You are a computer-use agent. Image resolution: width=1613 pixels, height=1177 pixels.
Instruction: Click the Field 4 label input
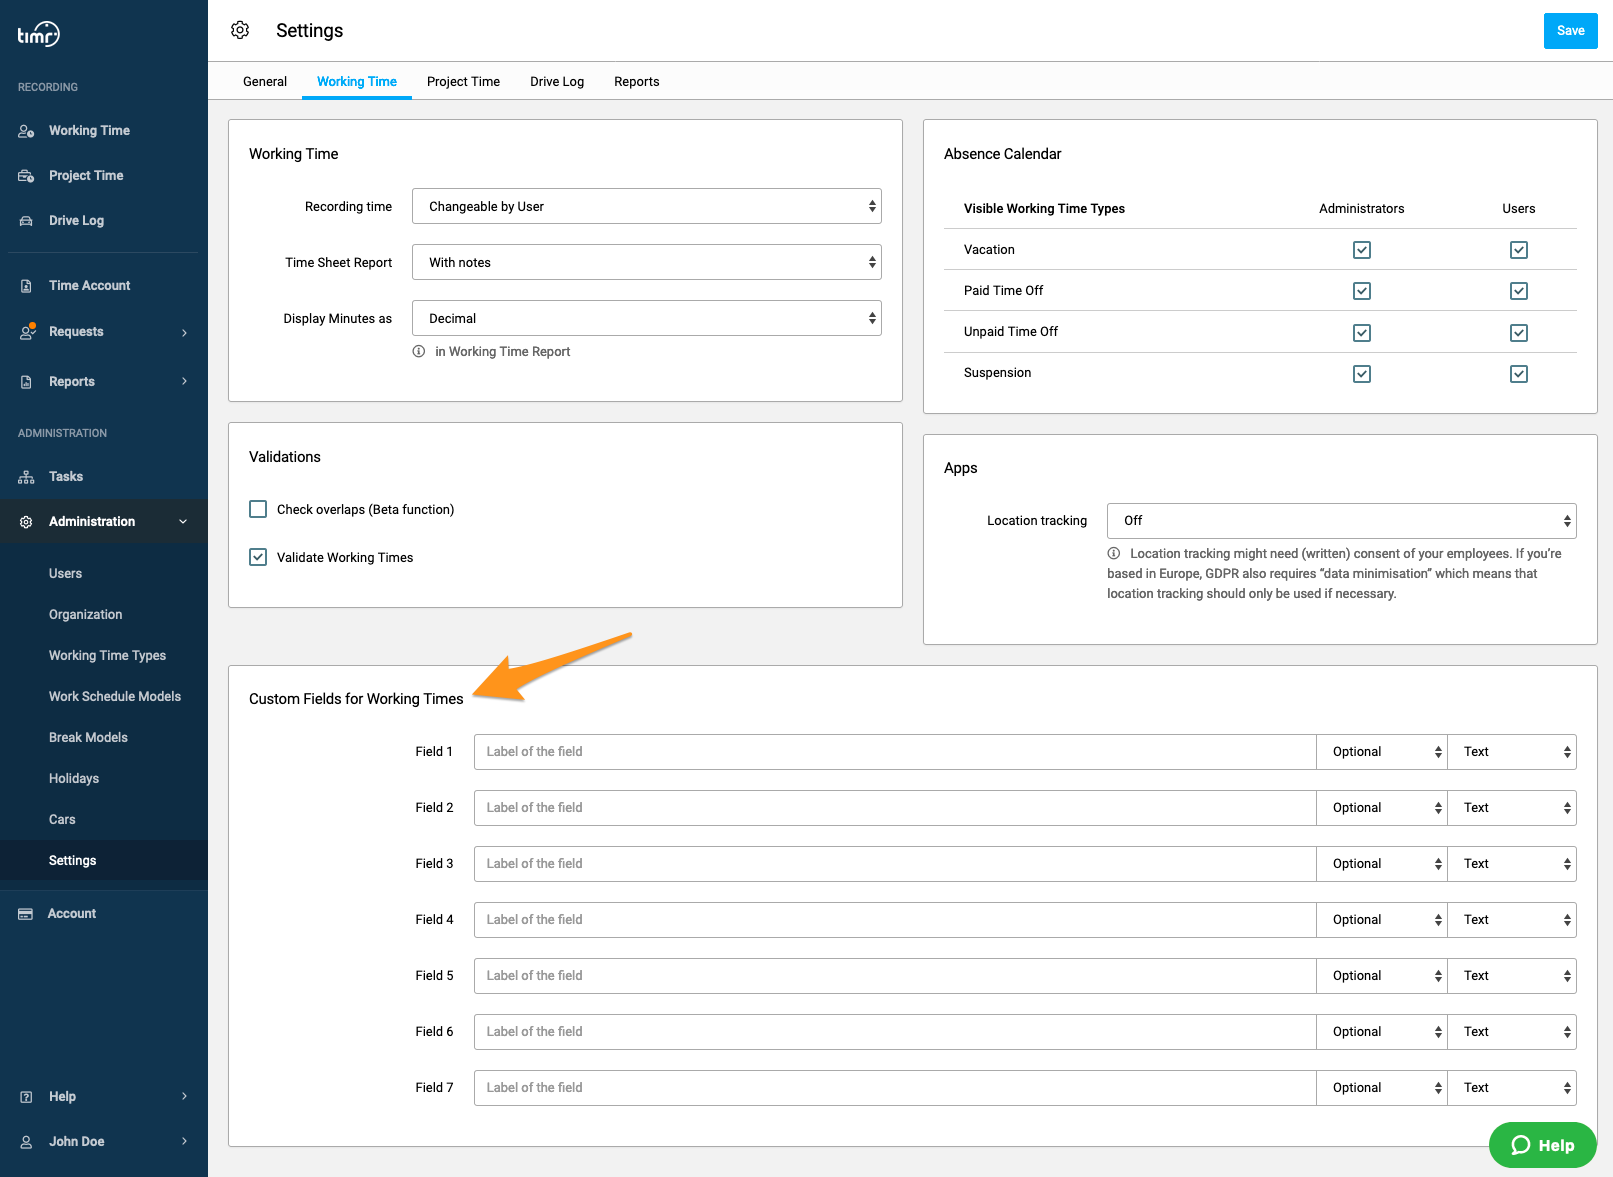coord(895,920)
